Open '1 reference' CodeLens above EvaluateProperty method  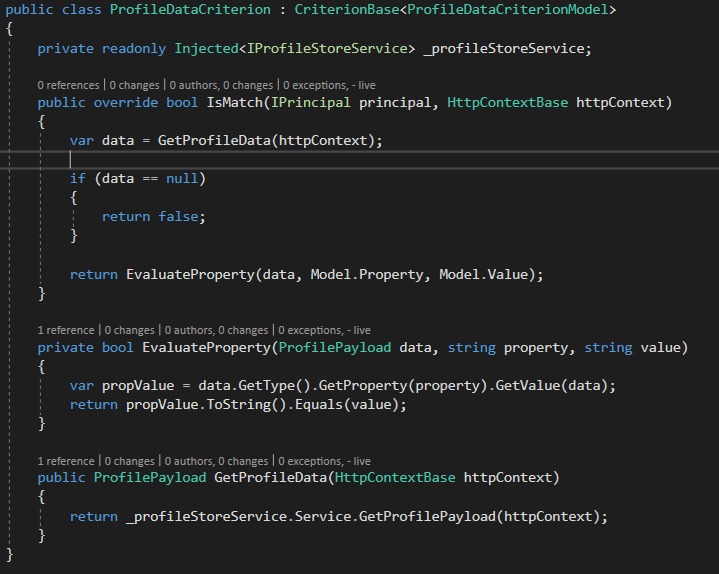pyautogui.click(x=66, y=330)
